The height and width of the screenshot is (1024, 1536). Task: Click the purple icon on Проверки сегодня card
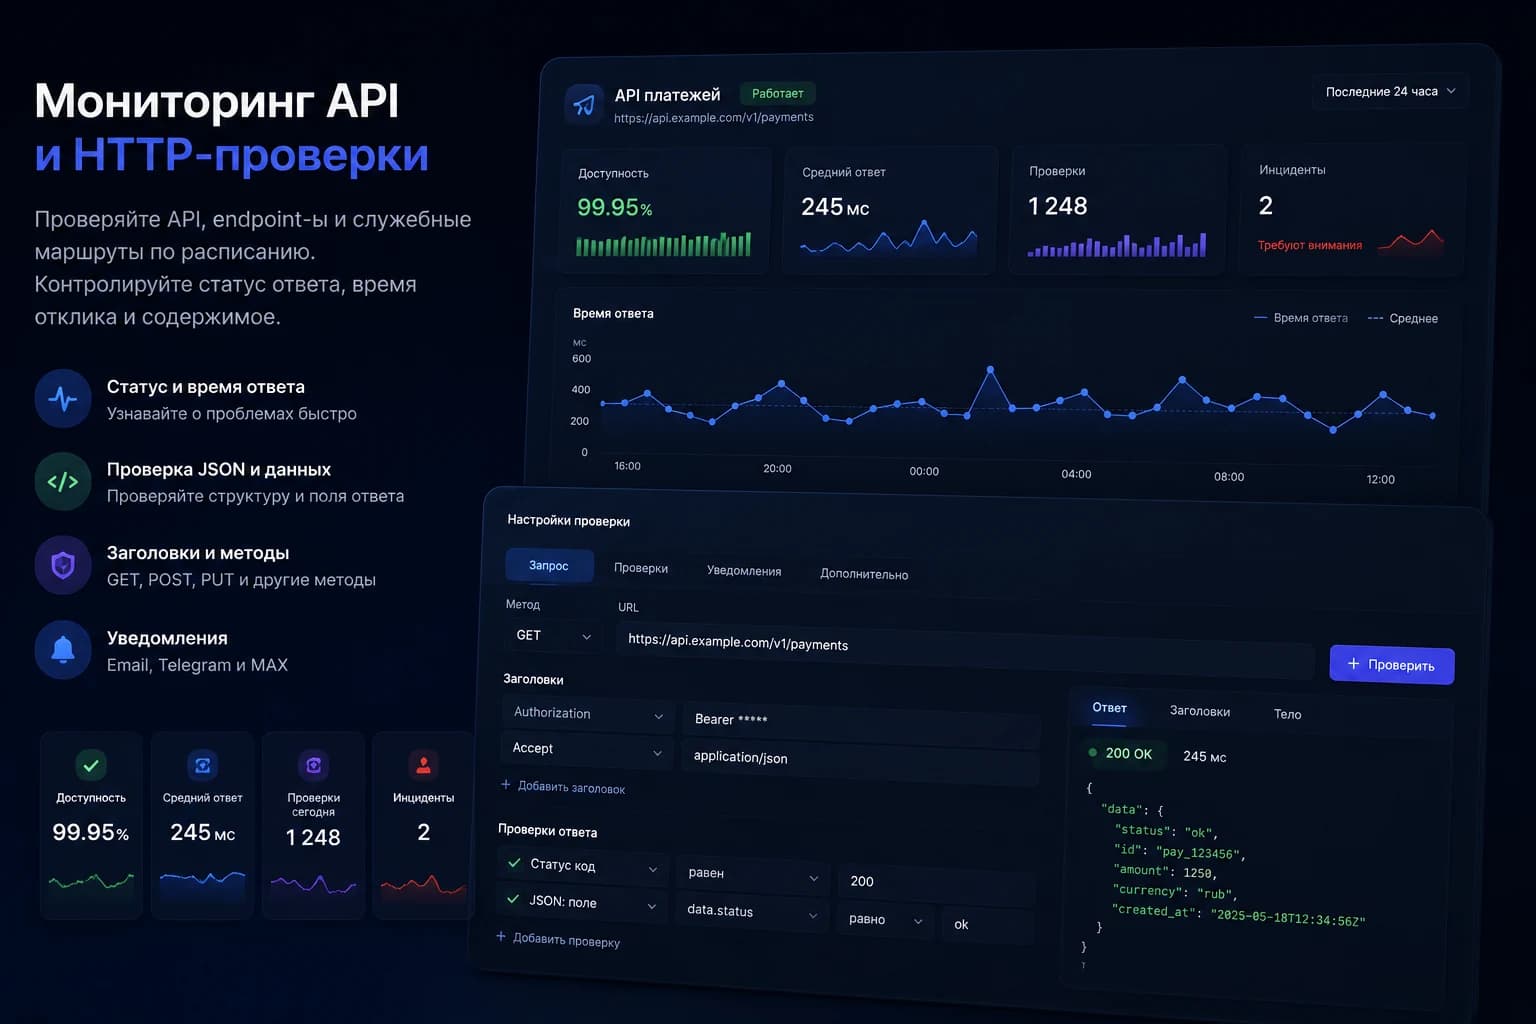coord(313,765)
